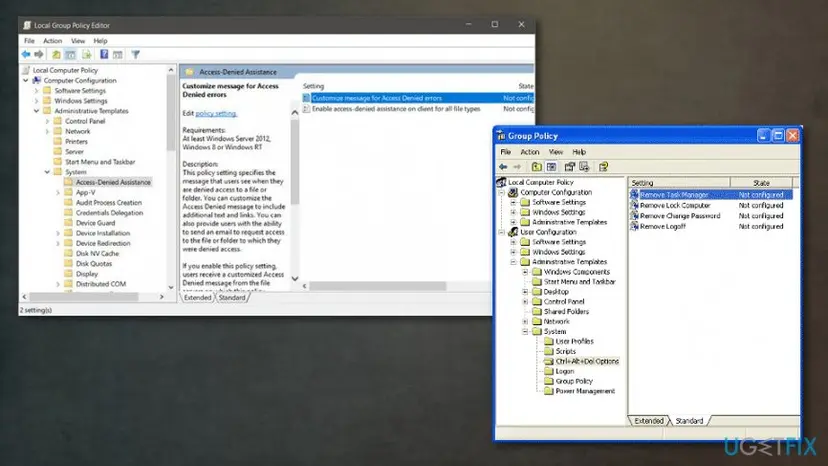Select Power Management folder in Group Policy window

585,391
